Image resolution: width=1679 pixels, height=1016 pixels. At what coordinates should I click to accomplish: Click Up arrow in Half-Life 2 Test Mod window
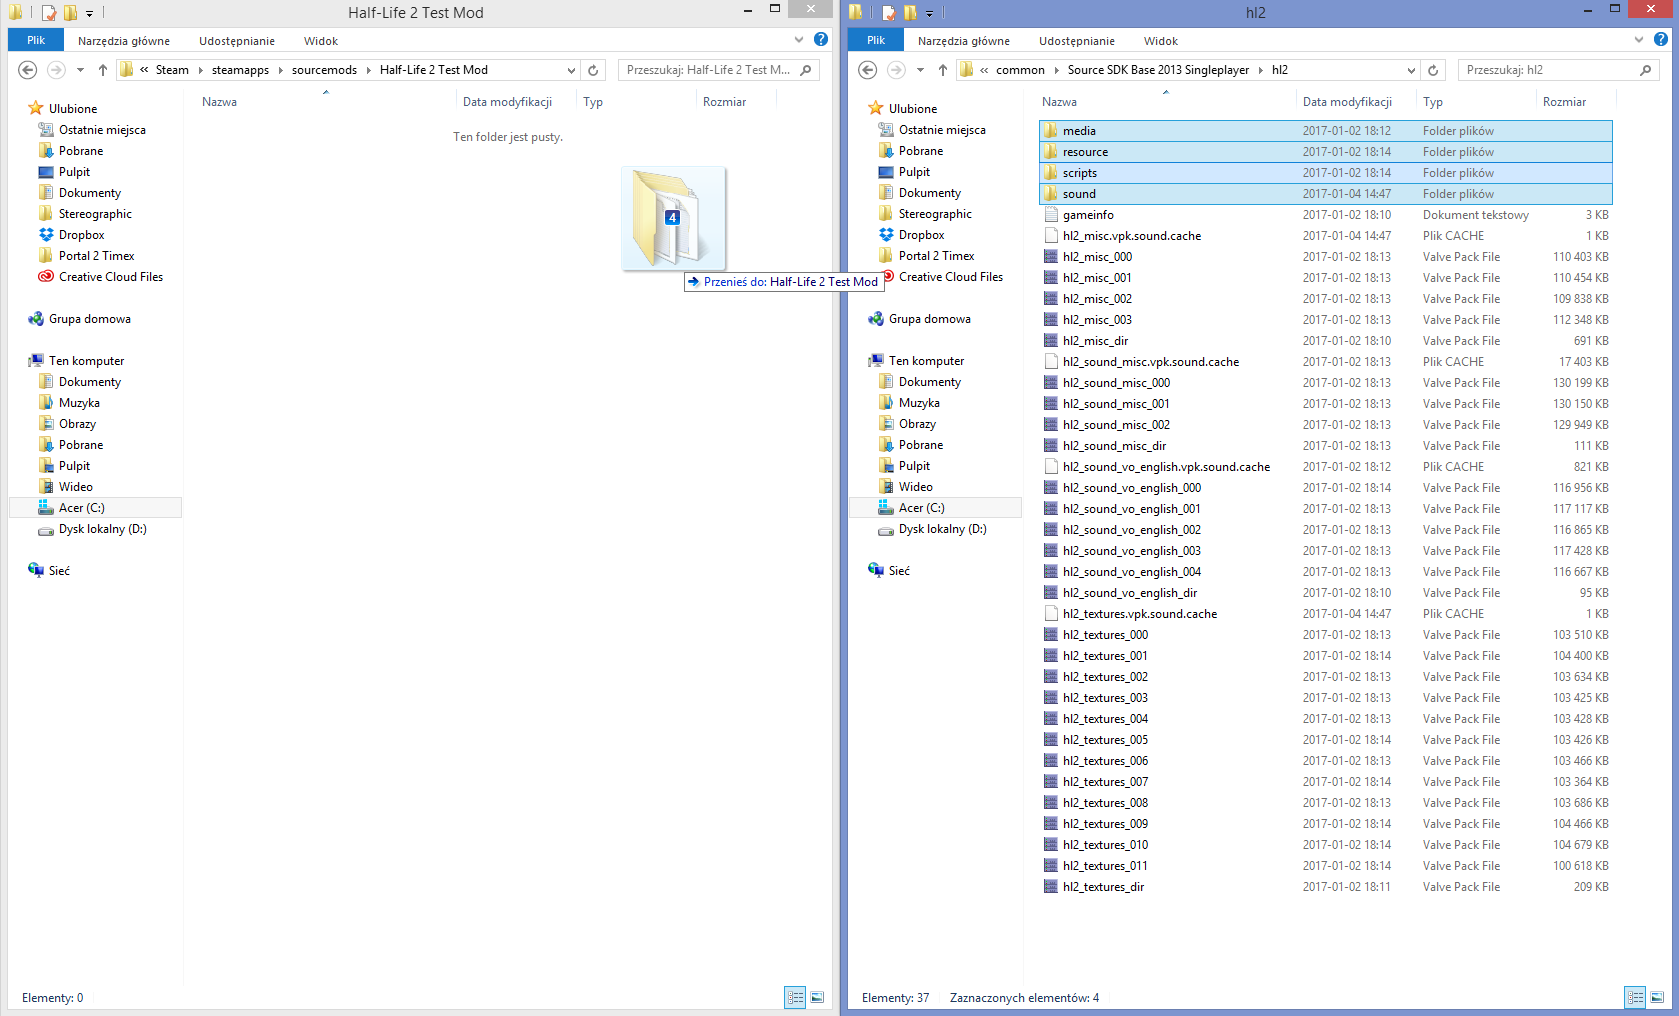[x=102, y=70]
